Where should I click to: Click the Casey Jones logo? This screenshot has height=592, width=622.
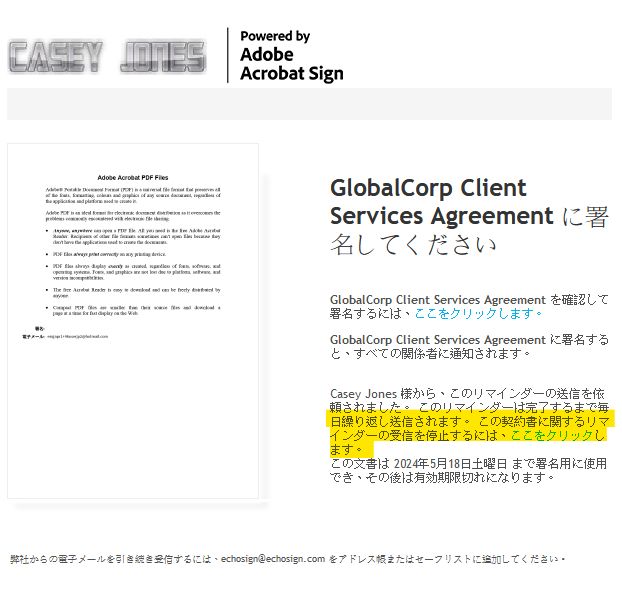pyautogui.click(x=107, y=57)
